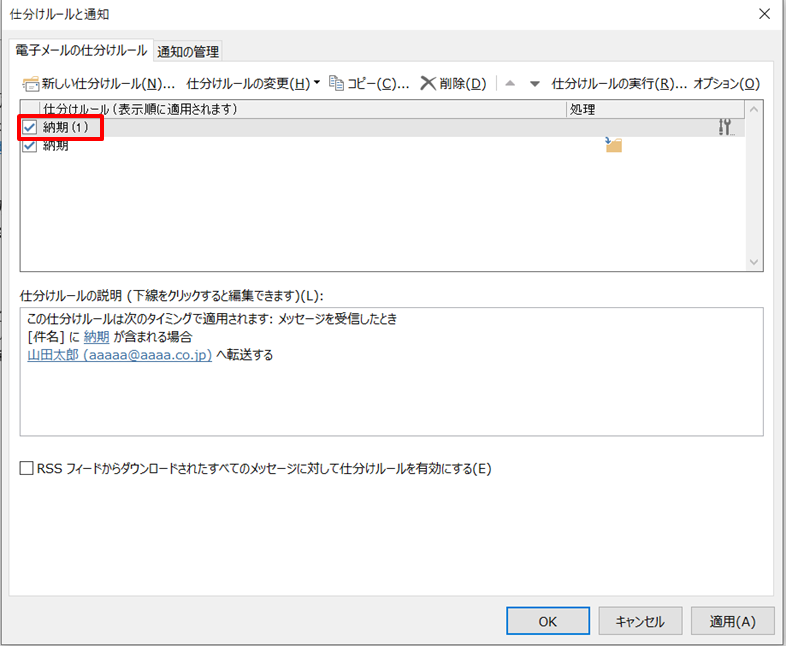Click 削除(D) toolbar button
Image resolution: width=786 pixels, height=646 pixels.
point(453,84)
